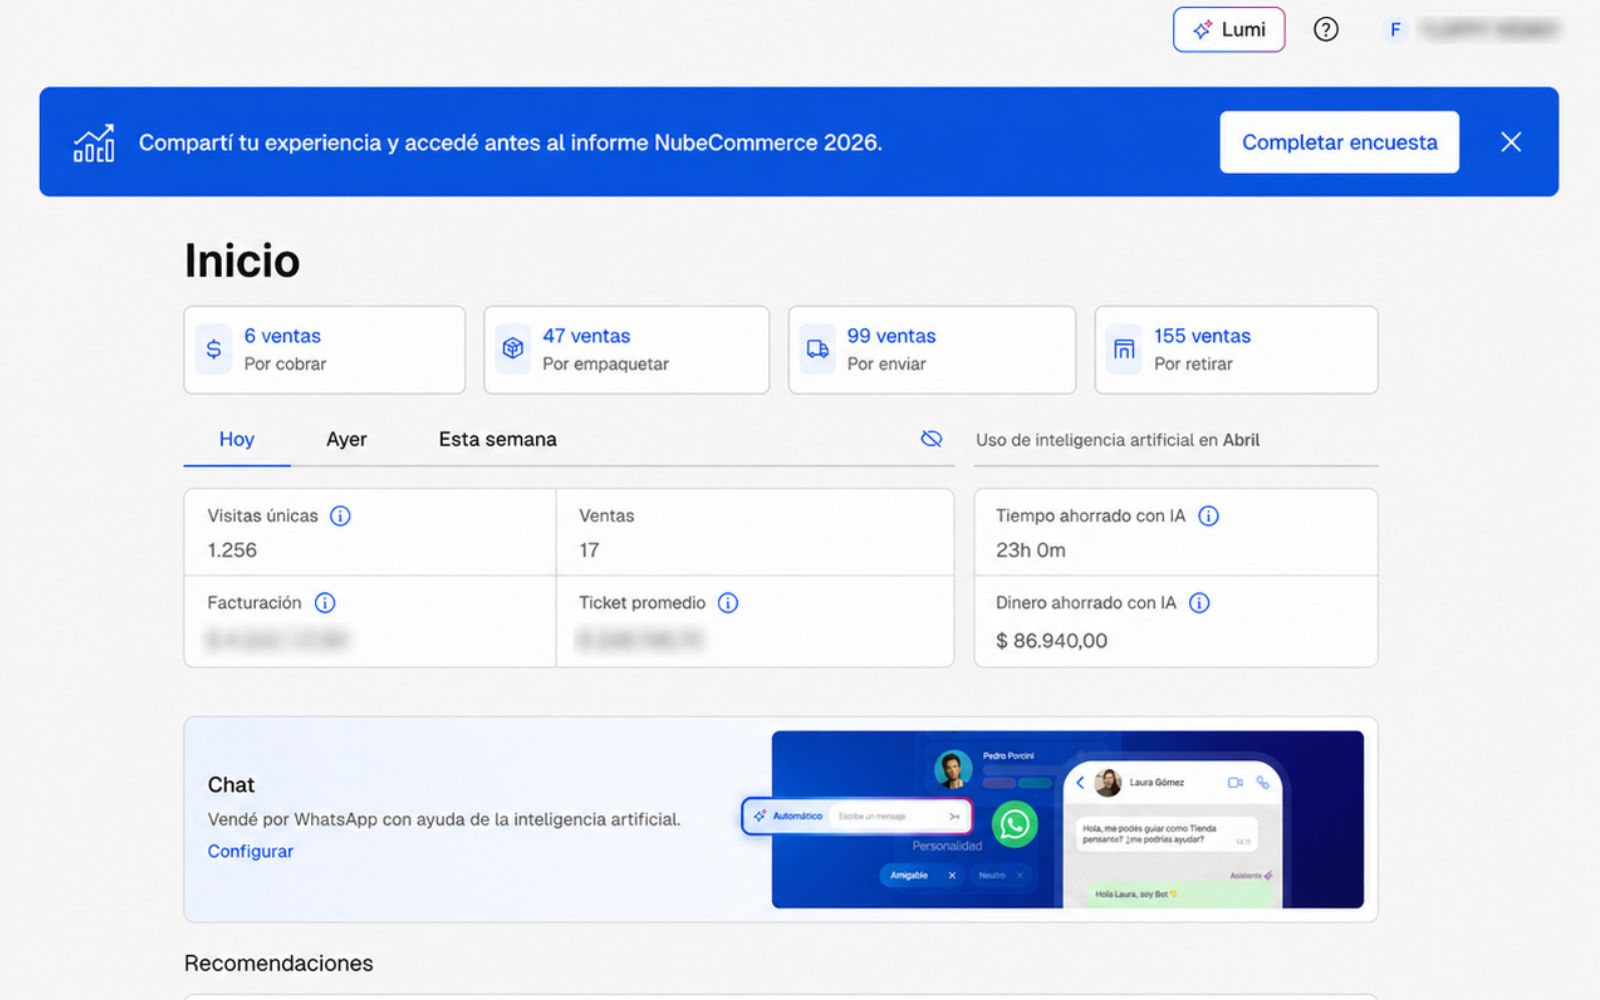Click the Ventas value 17
This screenshot has height=1000, width=1600.
pos(589,550)
